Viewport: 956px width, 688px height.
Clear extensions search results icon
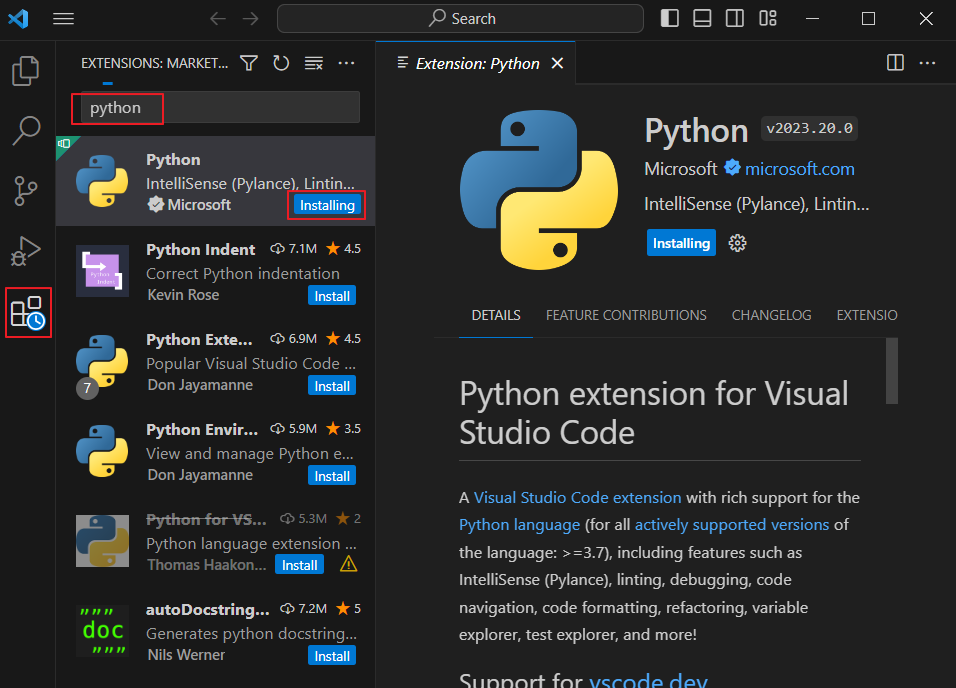click(x=314, y=63)
